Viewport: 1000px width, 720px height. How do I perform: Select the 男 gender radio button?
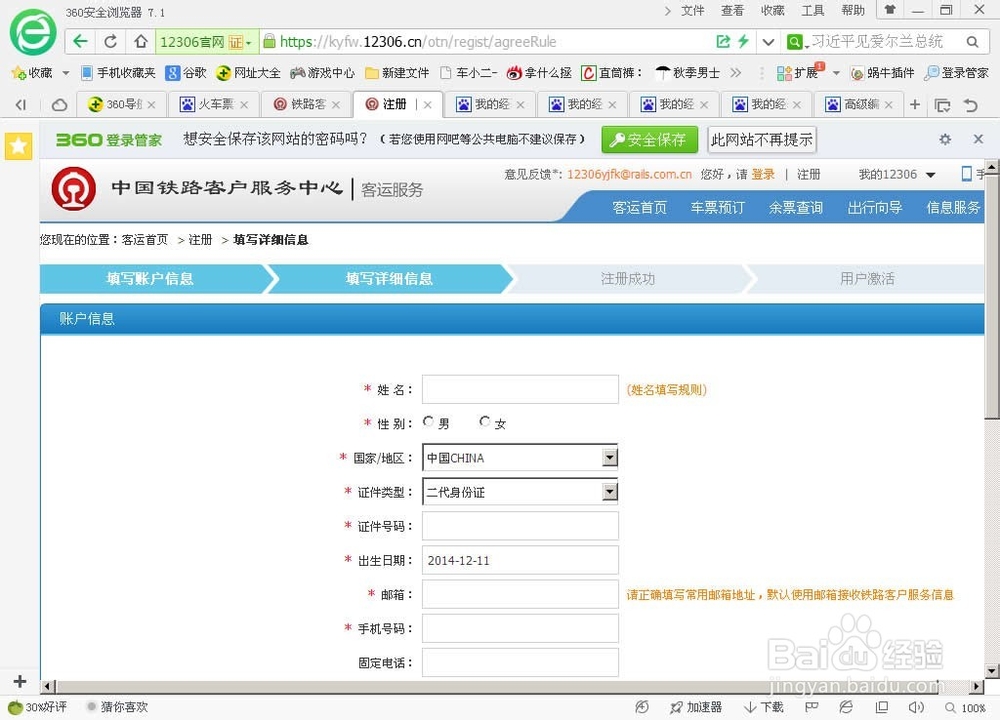coord(428,422)
